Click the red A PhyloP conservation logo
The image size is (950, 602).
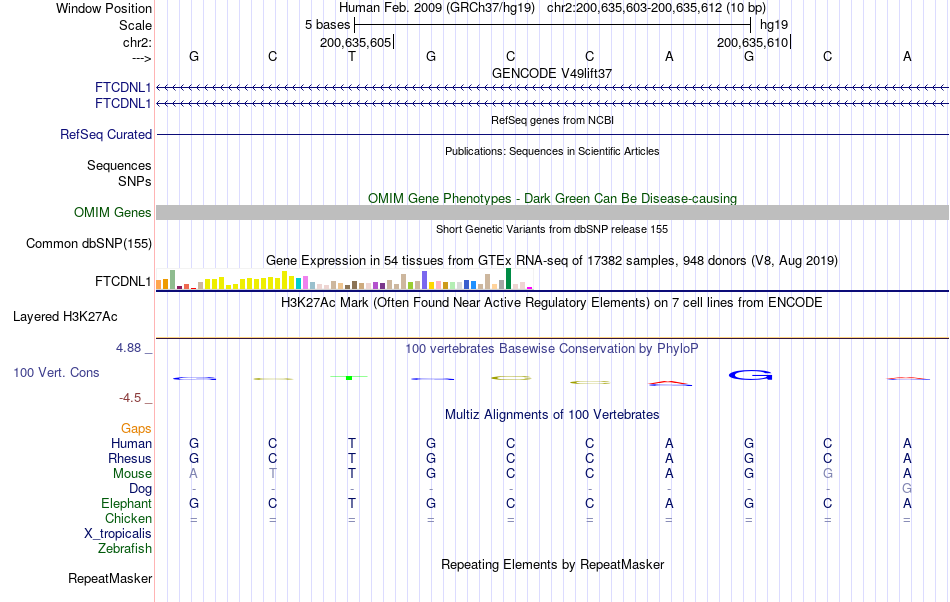(669, 383)
